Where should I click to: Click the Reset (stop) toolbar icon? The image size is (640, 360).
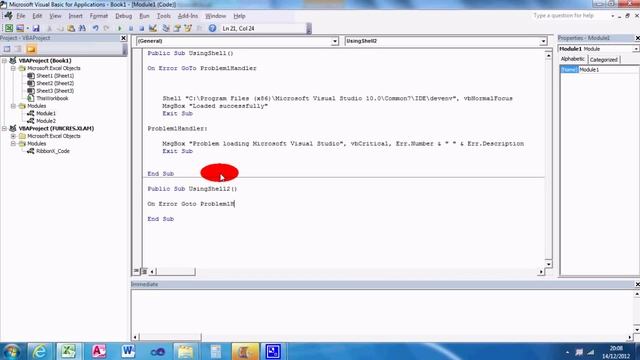coord(141,28)
